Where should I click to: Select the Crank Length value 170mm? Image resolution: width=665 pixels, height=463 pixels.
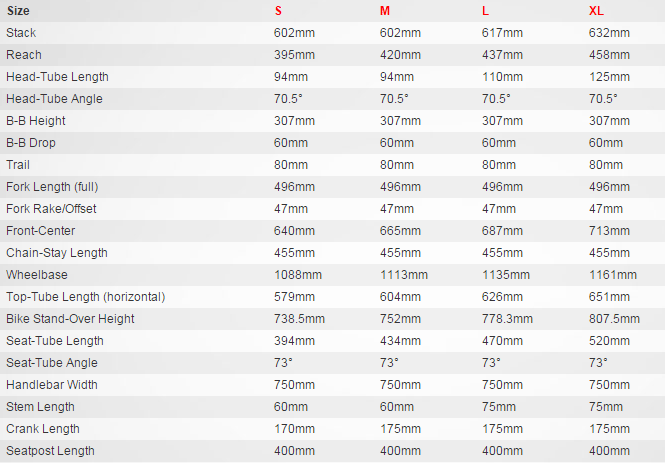[294, 429]
